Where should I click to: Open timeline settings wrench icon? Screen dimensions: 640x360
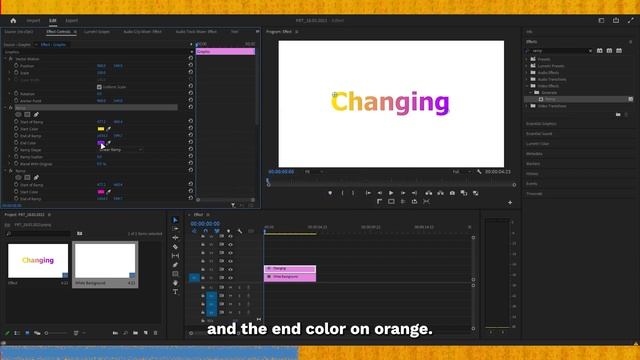click(x=240, y=231)
